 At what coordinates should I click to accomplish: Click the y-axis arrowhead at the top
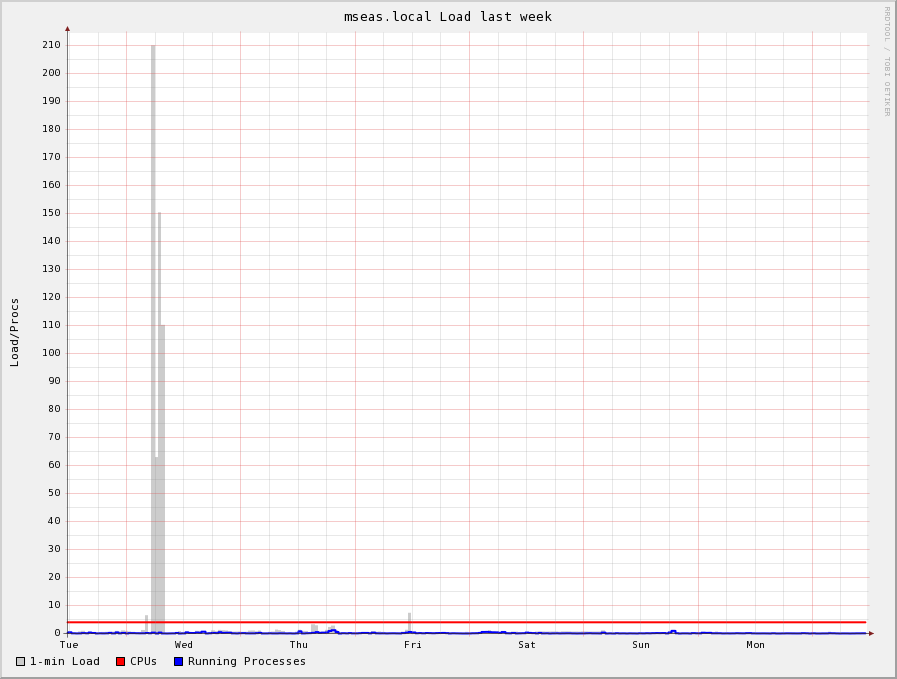coord(68,29)
